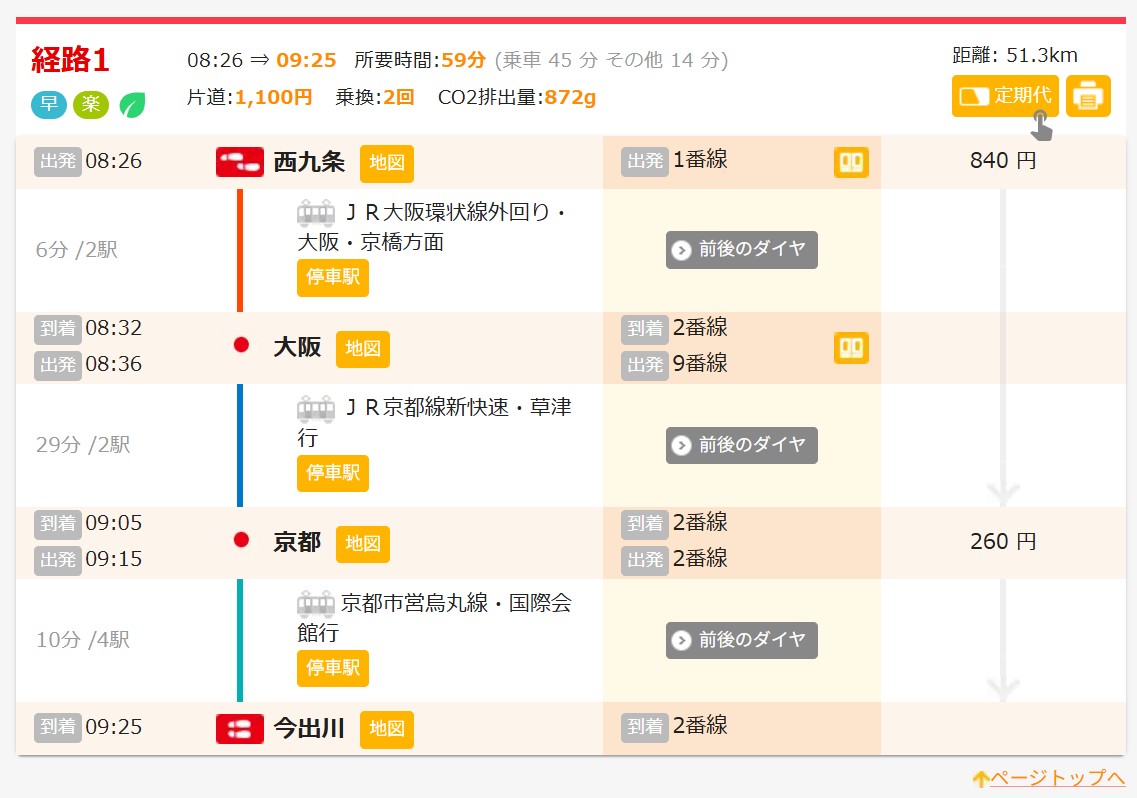Click the blue 早 fastest badge
This screenshot has height=798, width=1137.
48,105
